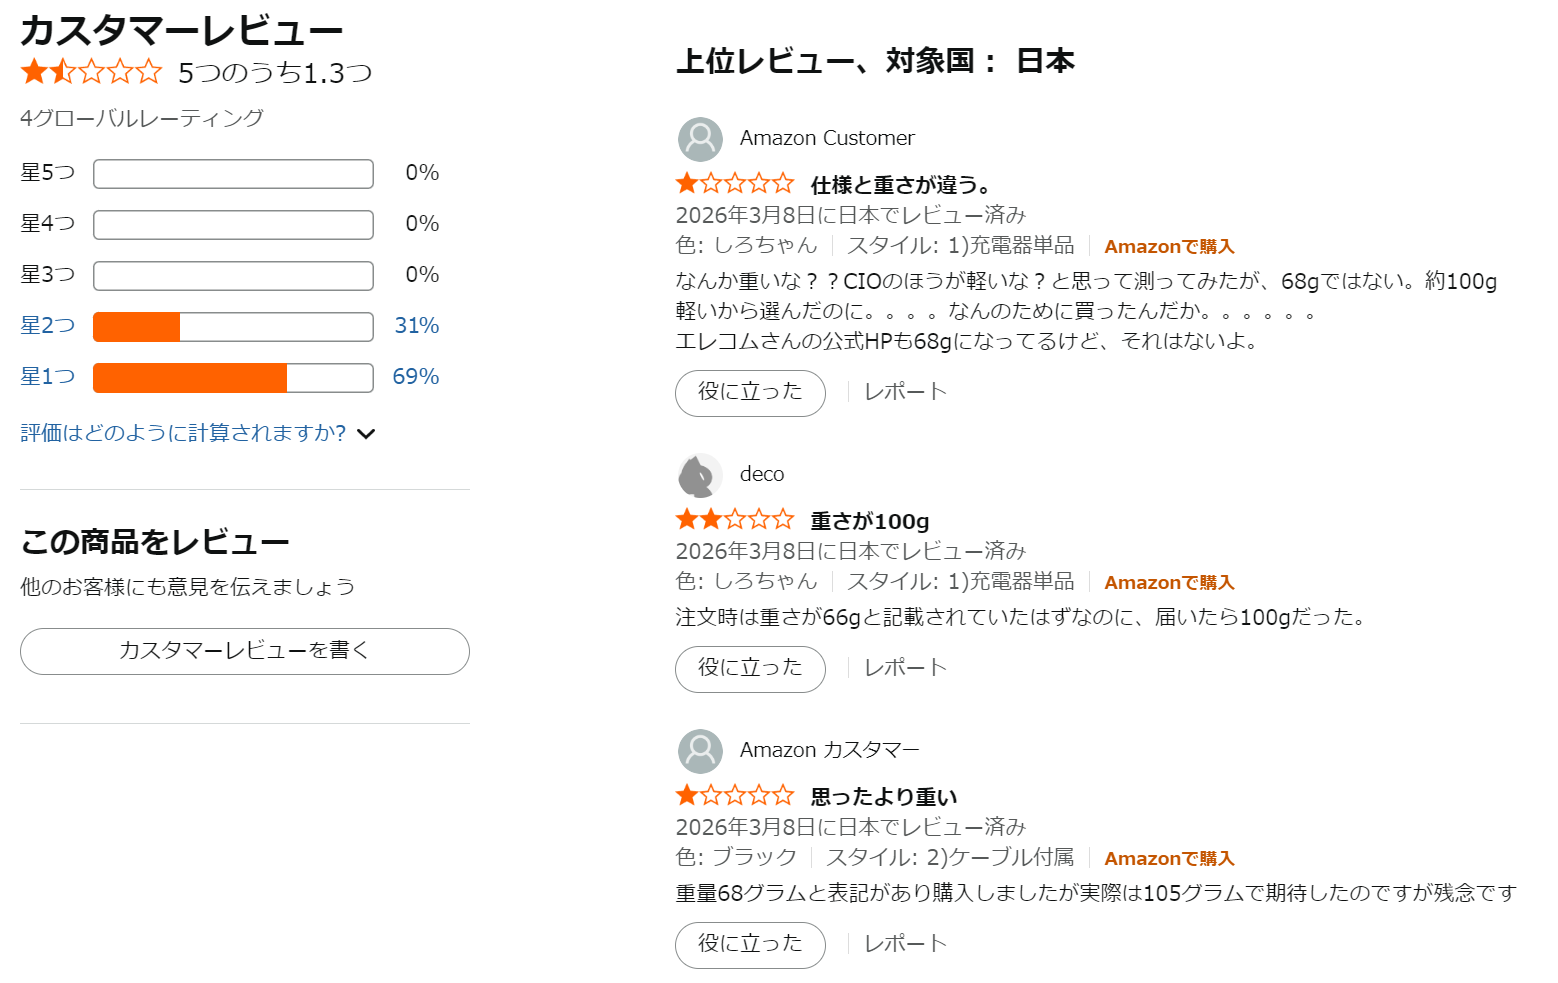1558x983 pixels.
Task: Mark the first review 役に立った
Action: pos(750,393)
